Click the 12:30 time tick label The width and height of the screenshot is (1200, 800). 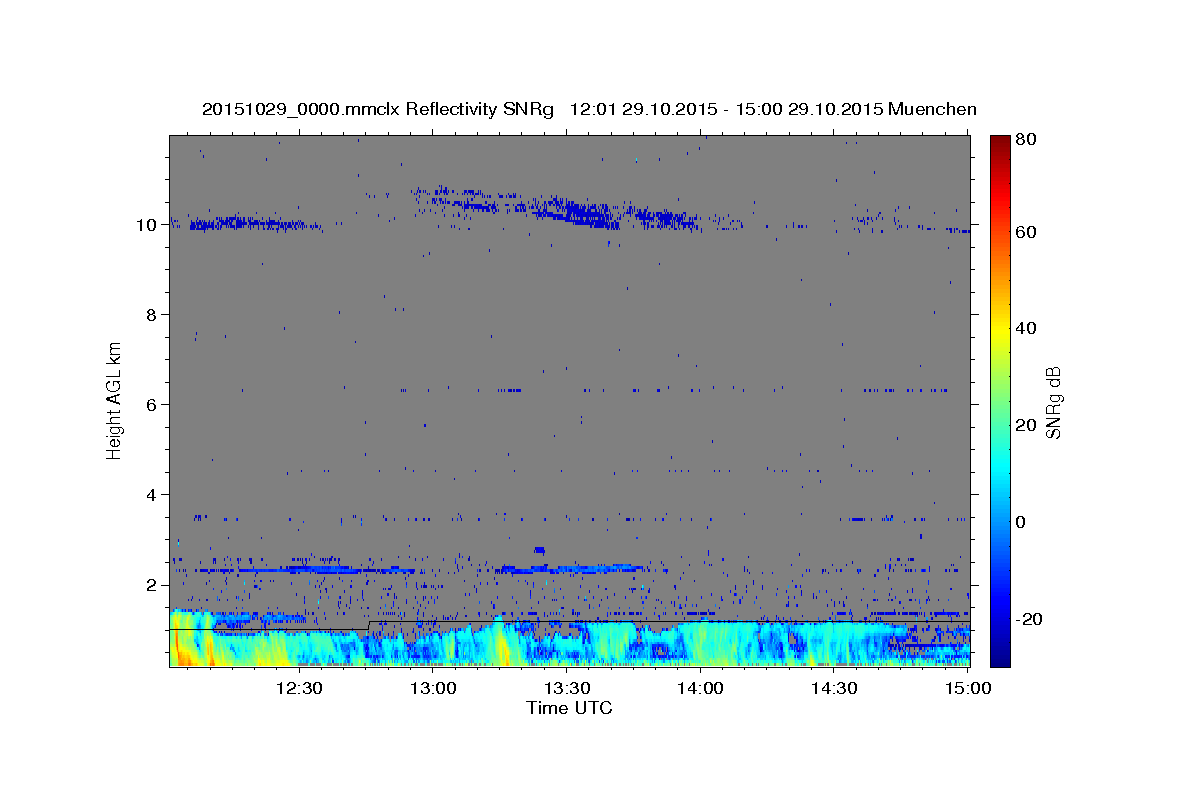click(x=298, y=688)
